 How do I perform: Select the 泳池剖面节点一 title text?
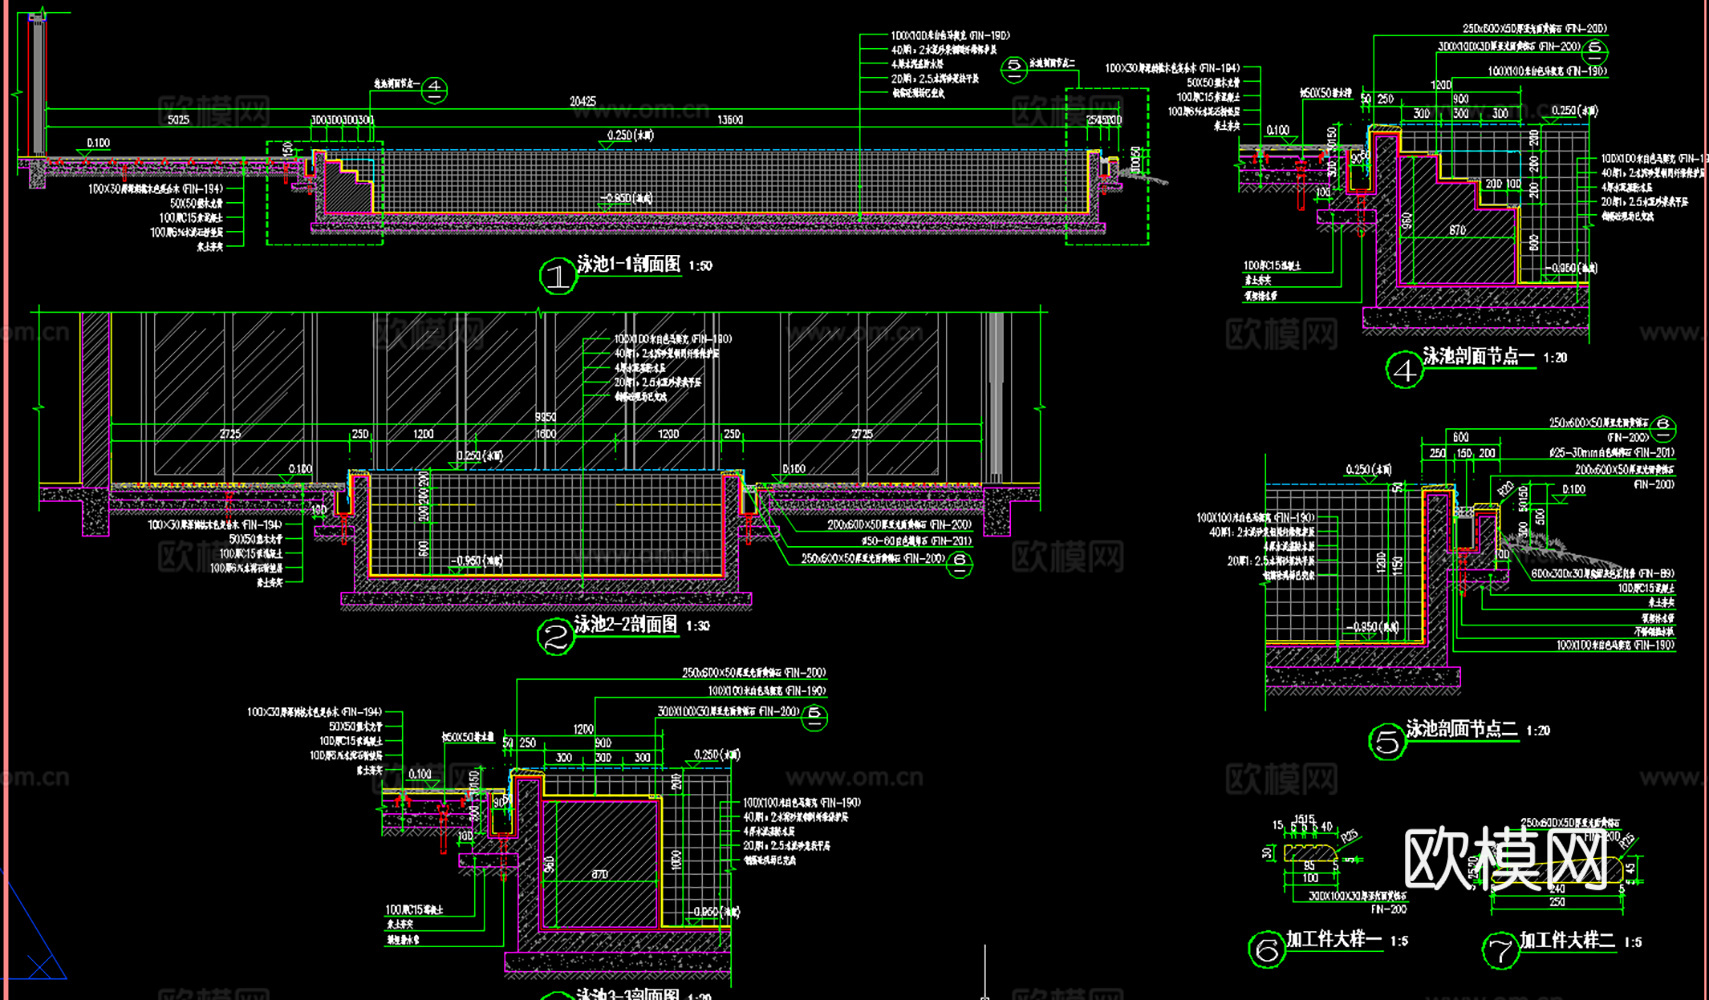click(1478, 356)
